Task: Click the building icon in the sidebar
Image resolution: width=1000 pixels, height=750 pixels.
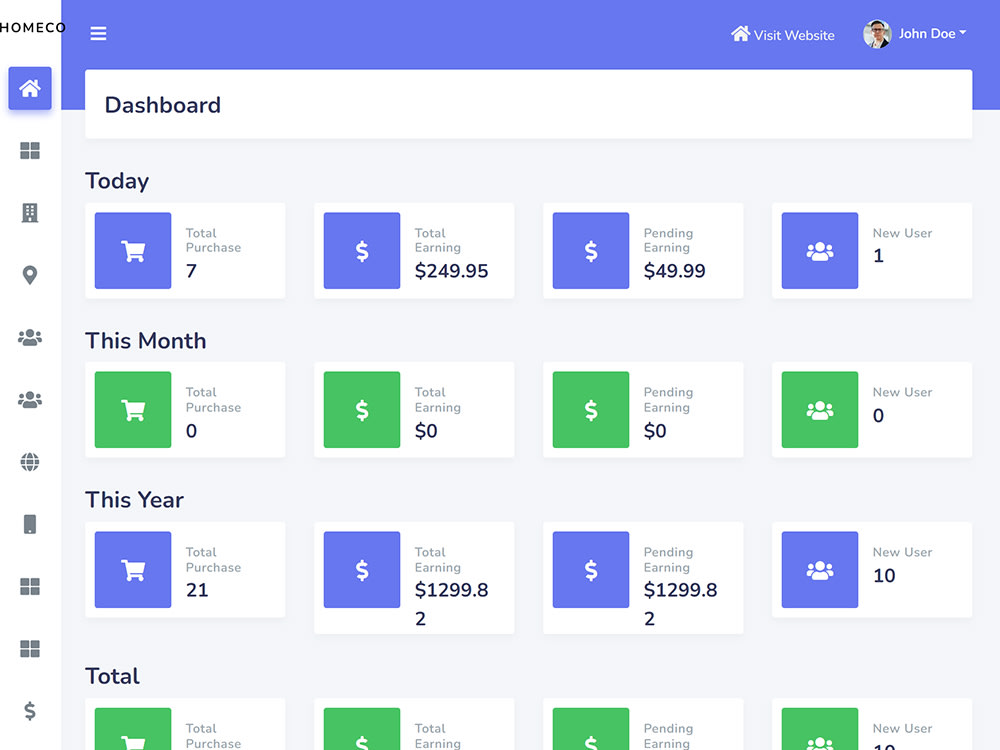Action: click(30, 212)
